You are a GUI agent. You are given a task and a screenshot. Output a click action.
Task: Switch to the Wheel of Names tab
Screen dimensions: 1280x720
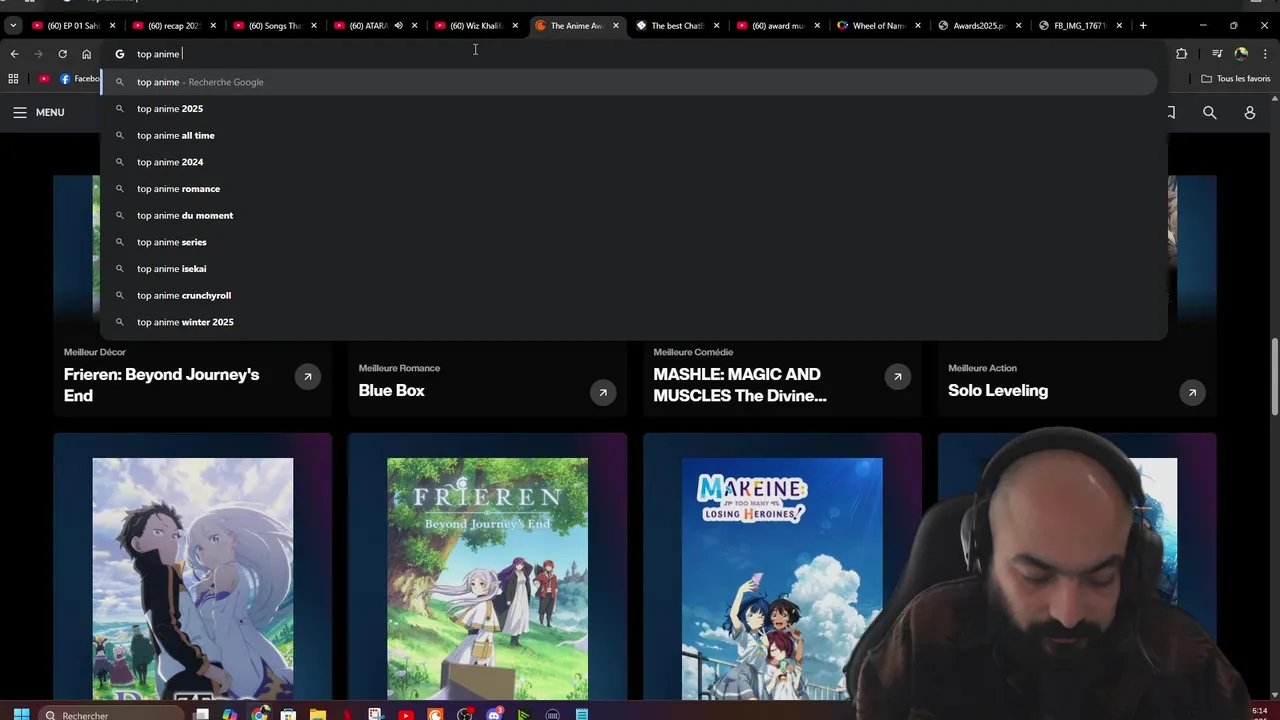pyautogui.click(x=878, y=25)
